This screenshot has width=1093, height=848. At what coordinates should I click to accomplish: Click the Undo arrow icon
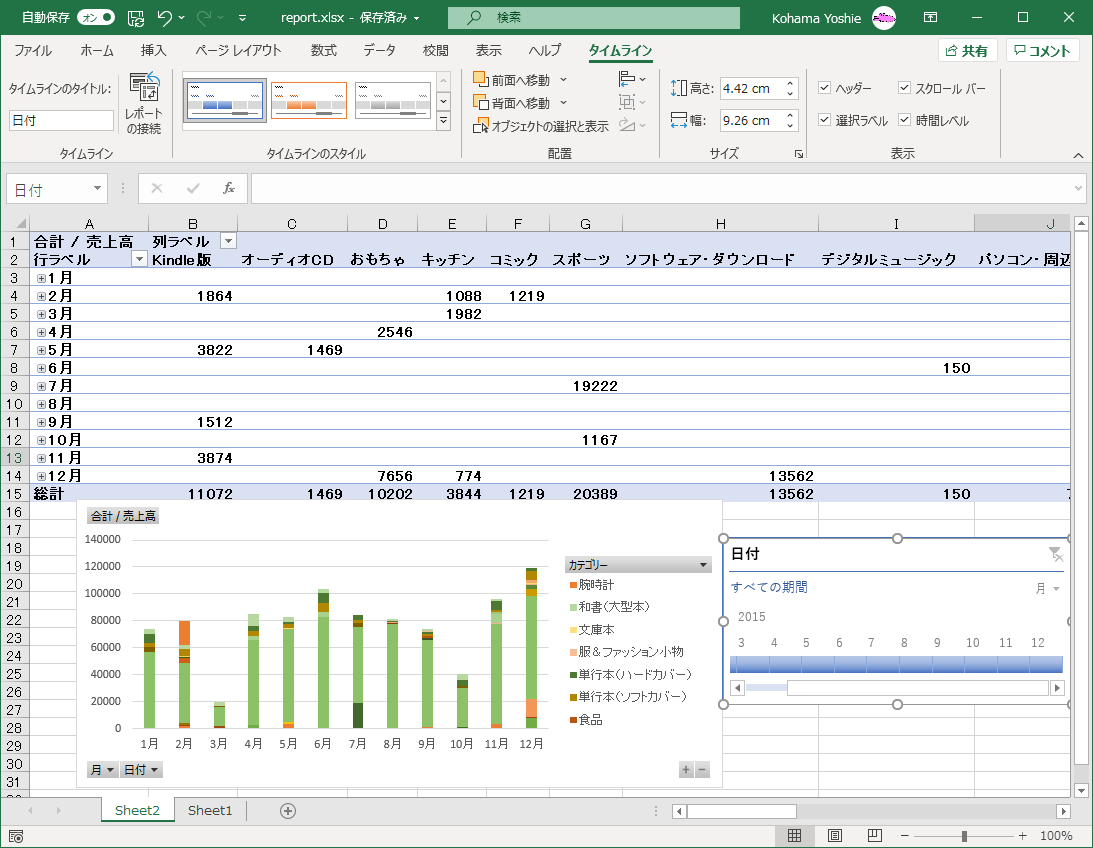pyautogui.click(x=165, y=18)
